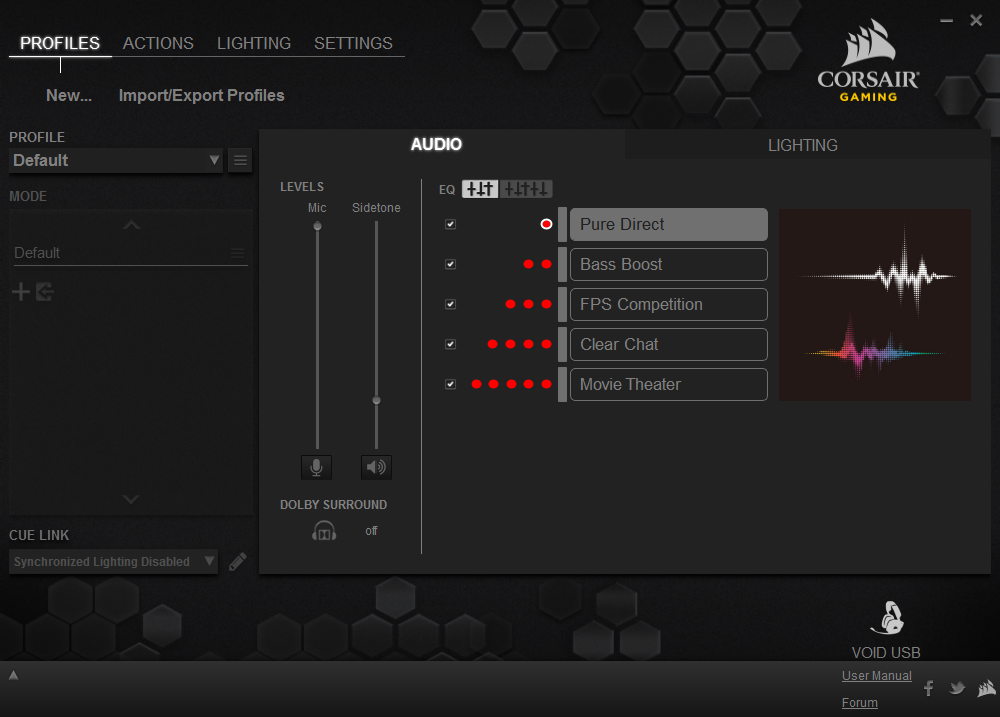The width and height of the screenshot is (1000, 717).
Task: Open the ACTIONS top menu tab
Action: tap(158, 43)
